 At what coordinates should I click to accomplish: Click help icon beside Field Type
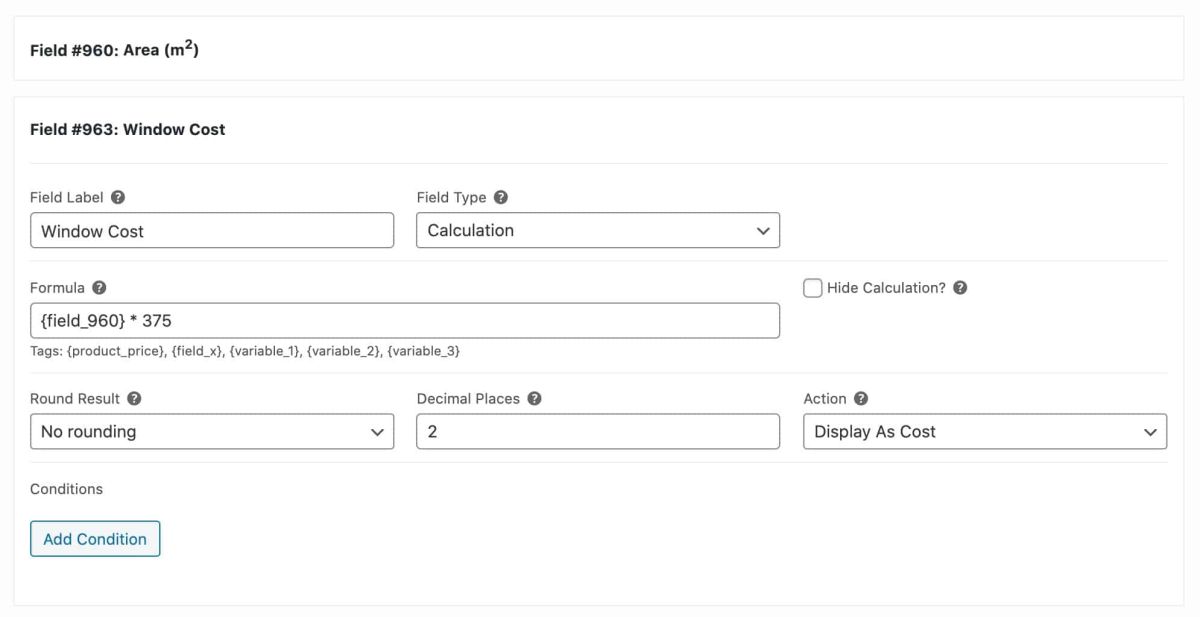[x=501, y=198]
